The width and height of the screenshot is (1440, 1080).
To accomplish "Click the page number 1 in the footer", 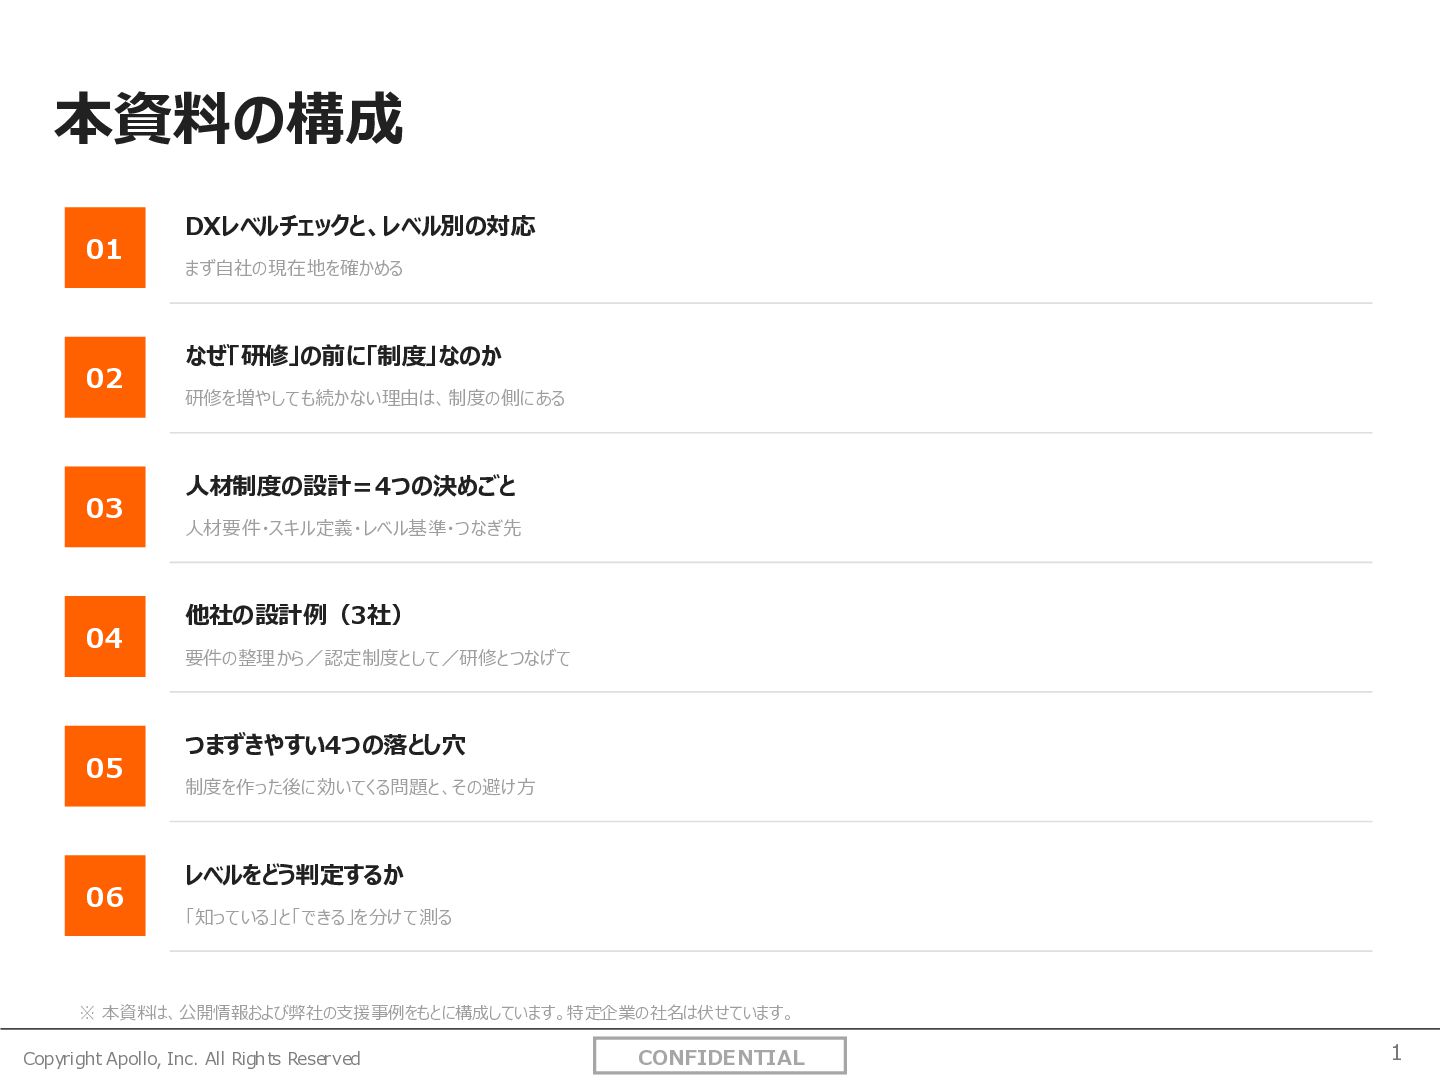I will click(x=1396, y=1052).
